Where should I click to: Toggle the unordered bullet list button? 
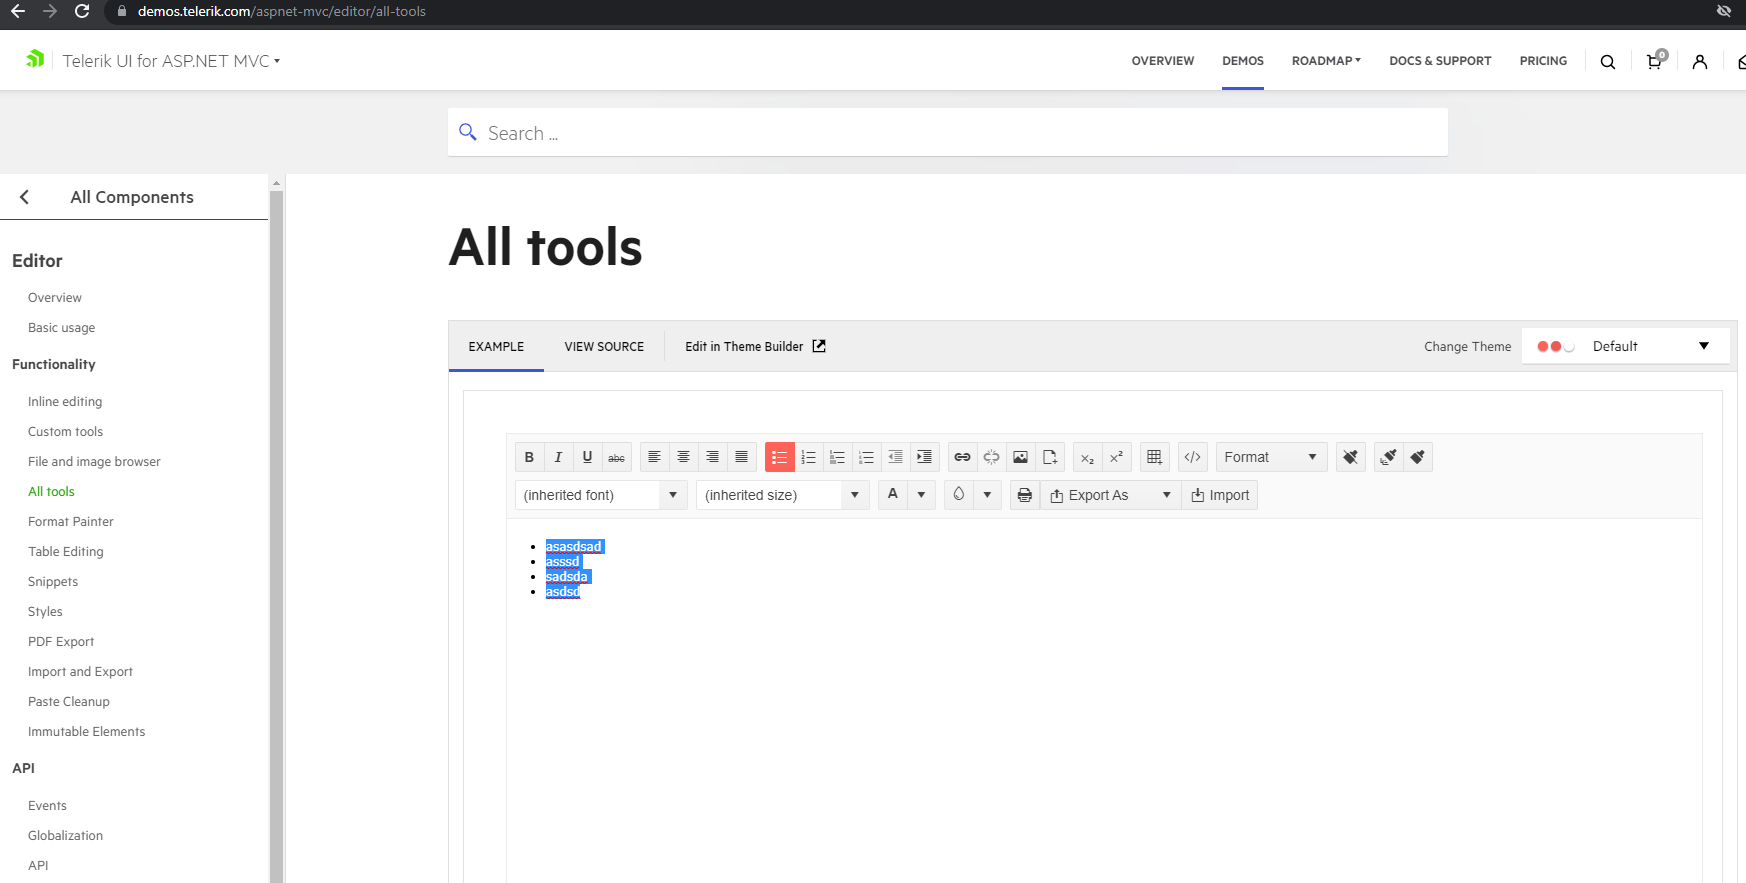(x=779, y=457)
